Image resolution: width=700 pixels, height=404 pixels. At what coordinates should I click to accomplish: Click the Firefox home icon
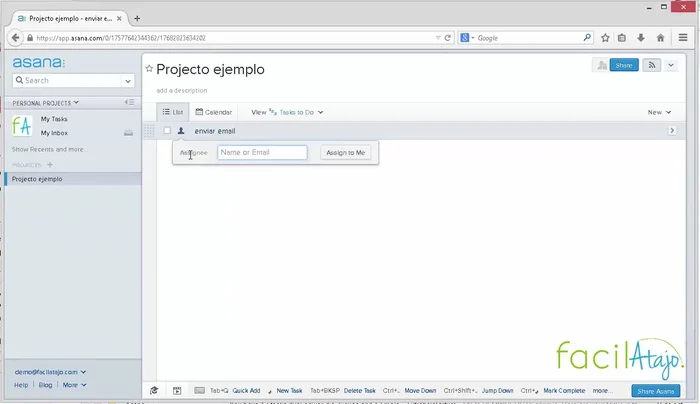click(660, 37)
